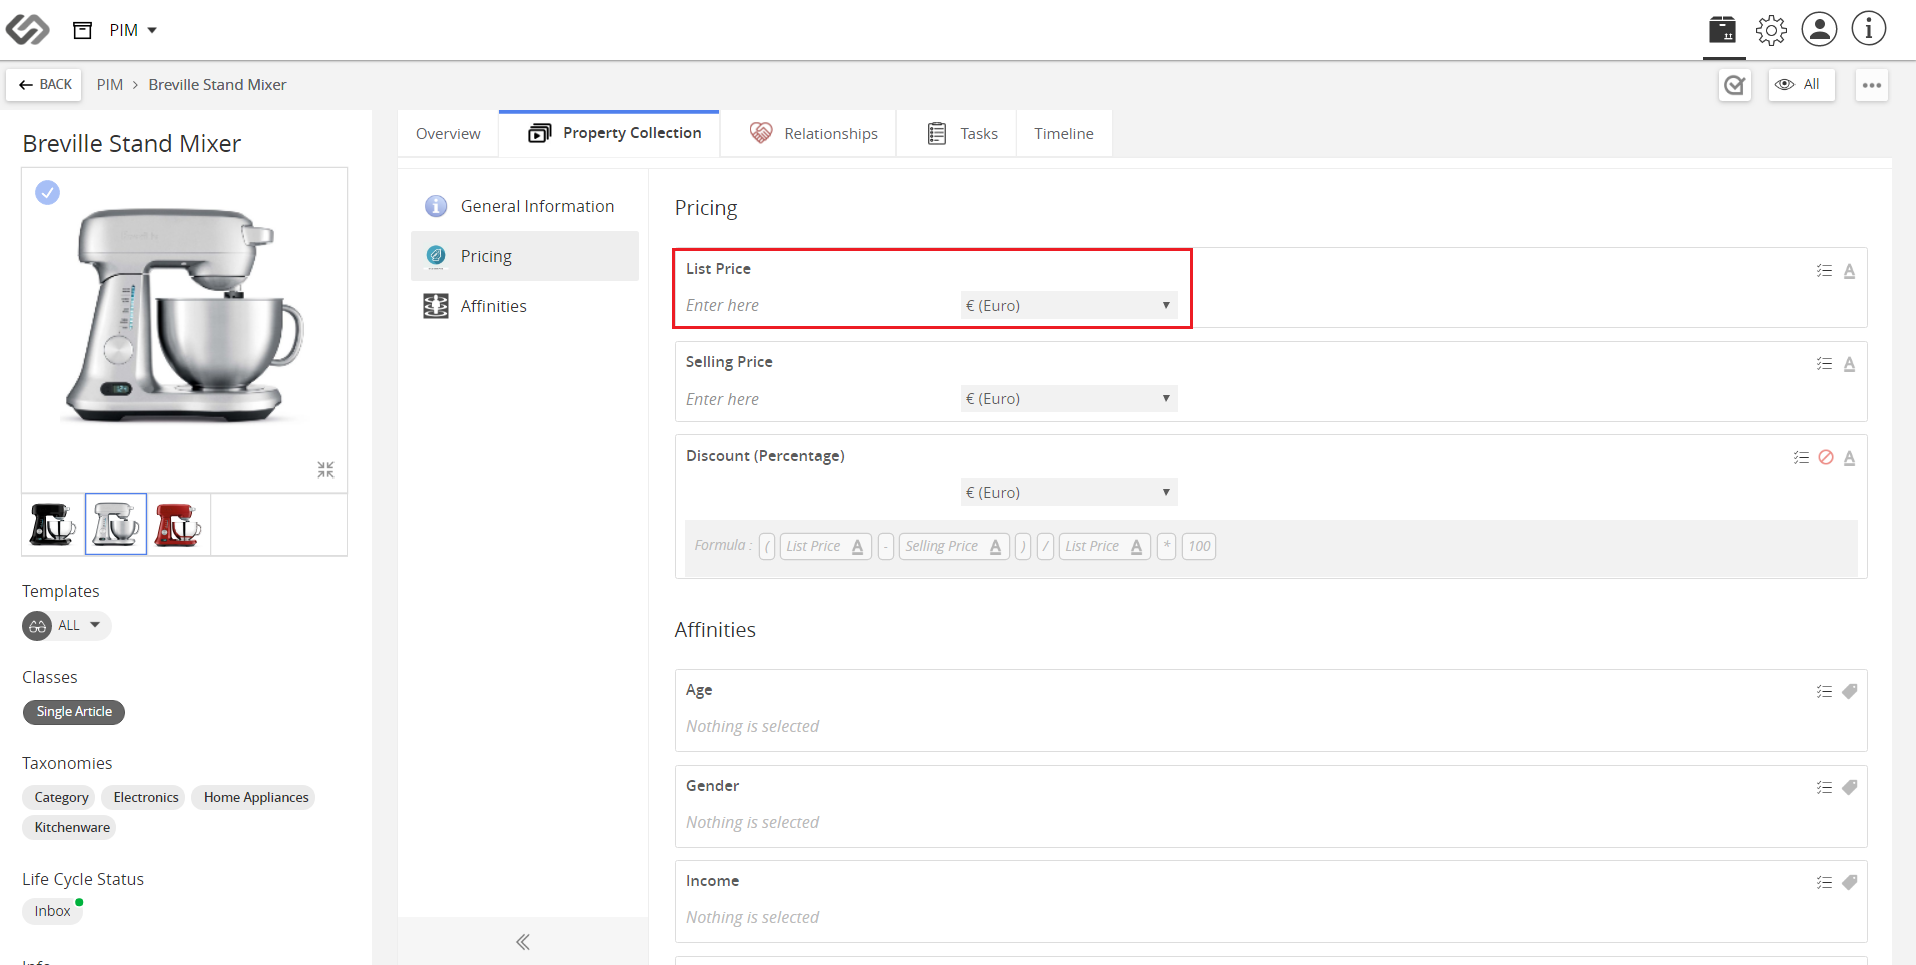The image size is (1916, 965).
Task: Open the List Price currency dropdown
Action: 1069,305
